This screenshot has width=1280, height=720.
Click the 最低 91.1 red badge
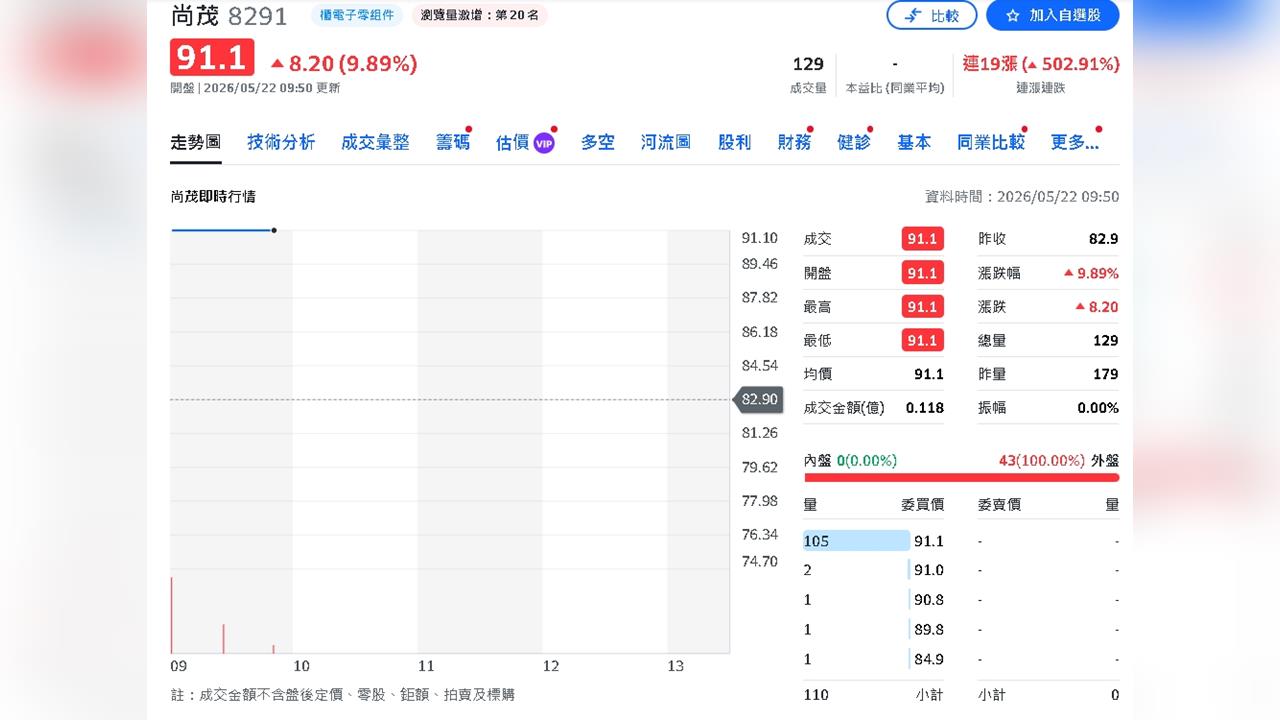coord(922,340)
